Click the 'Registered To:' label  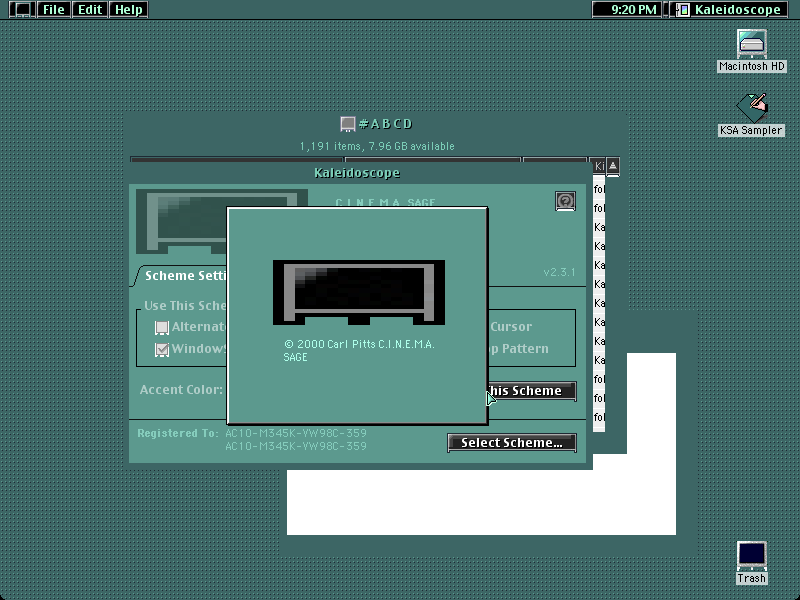pyautogui.click(x=178, y=433)
